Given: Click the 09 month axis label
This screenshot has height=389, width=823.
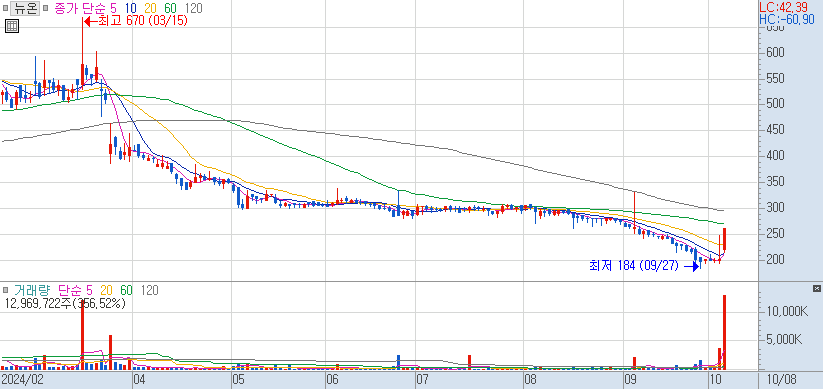Looking at the screenshot, I should click(630, 380).
